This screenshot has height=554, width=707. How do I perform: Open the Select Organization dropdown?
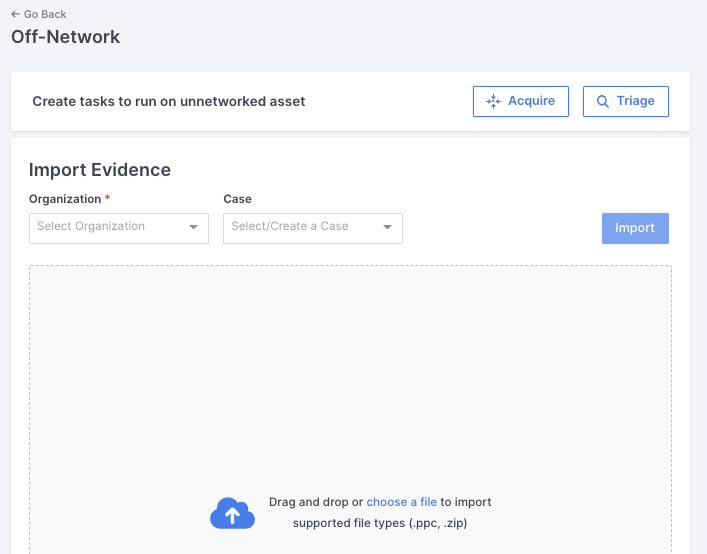119,229
